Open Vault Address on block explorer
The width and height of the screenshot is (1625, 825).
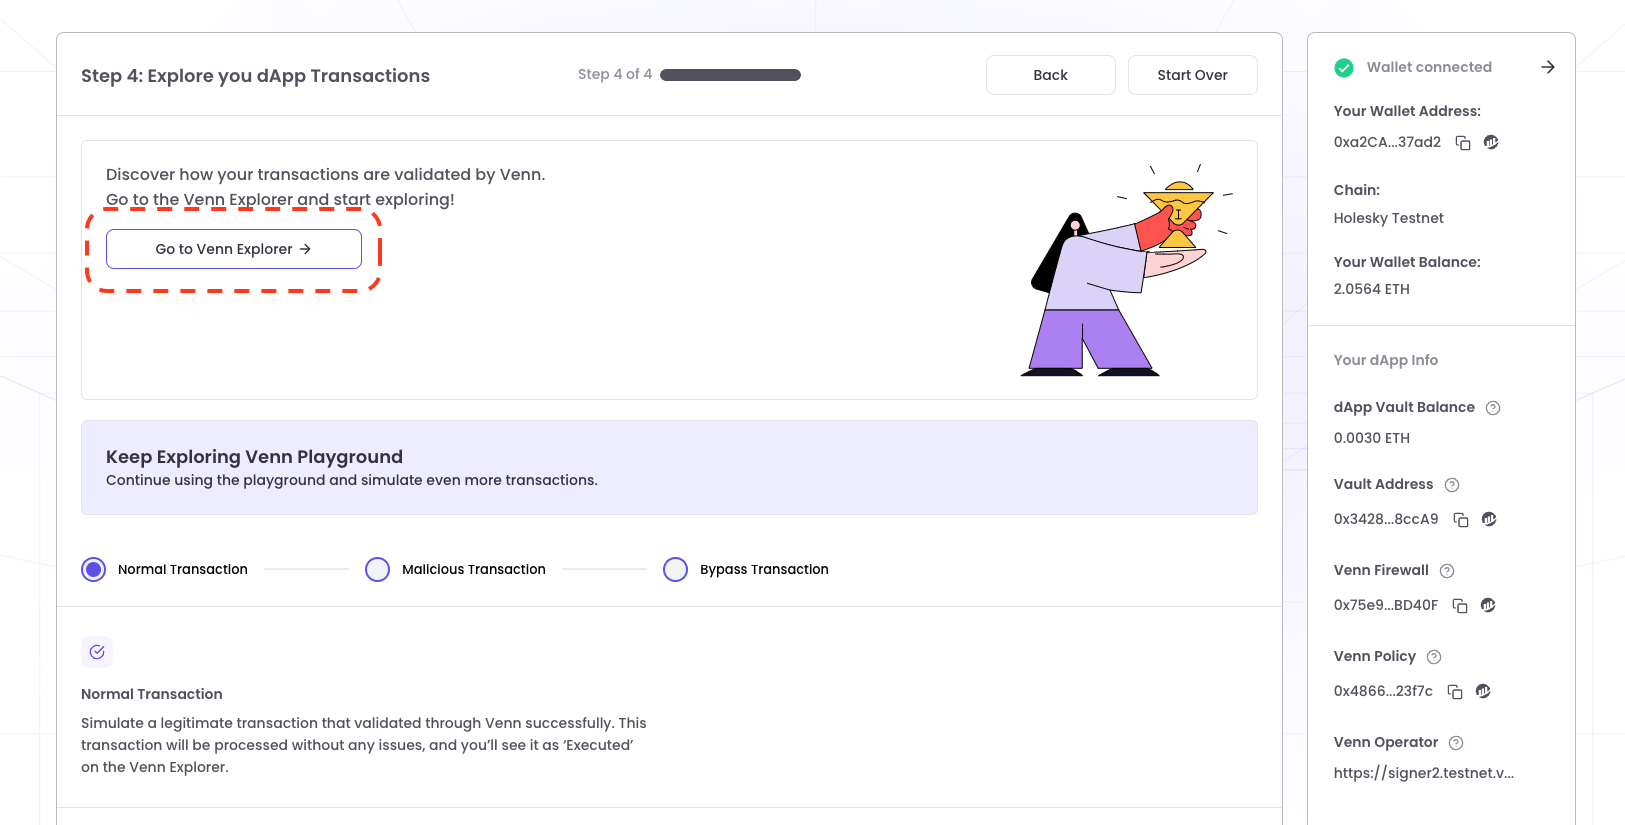1489,519
